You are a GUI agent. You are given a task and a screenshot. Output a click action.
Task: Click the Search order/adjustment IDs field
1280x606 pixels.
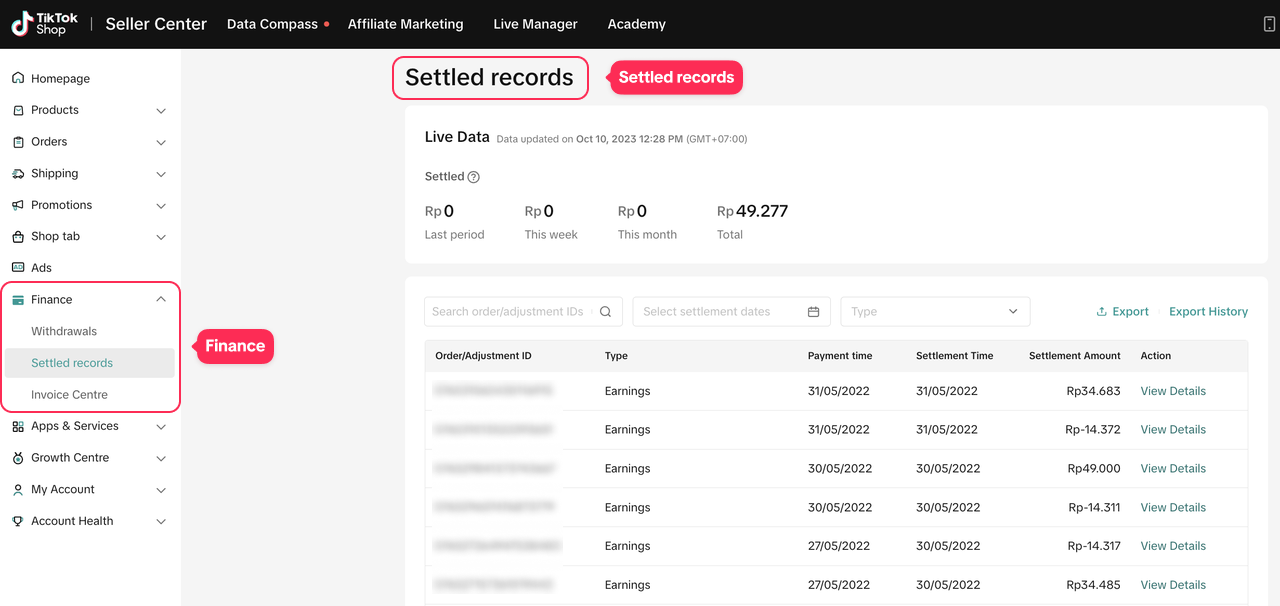coord(508,312)
